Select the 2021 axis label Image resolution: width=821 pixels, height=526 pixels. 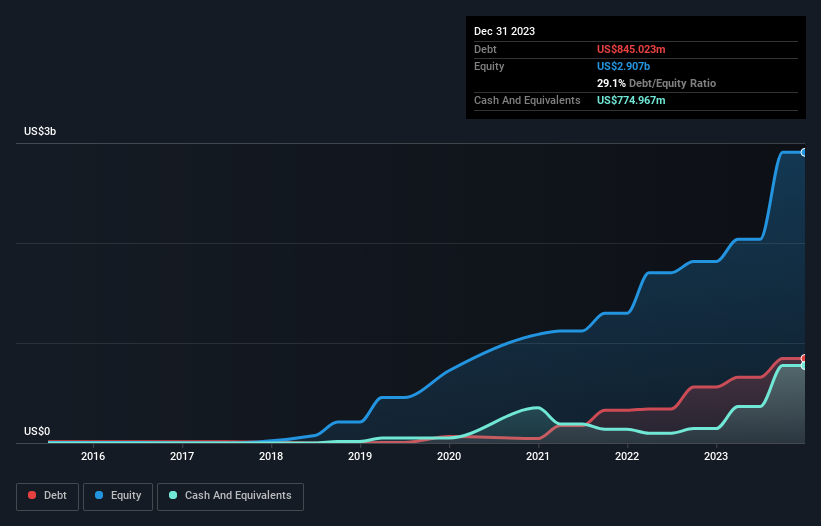point(538,456)
